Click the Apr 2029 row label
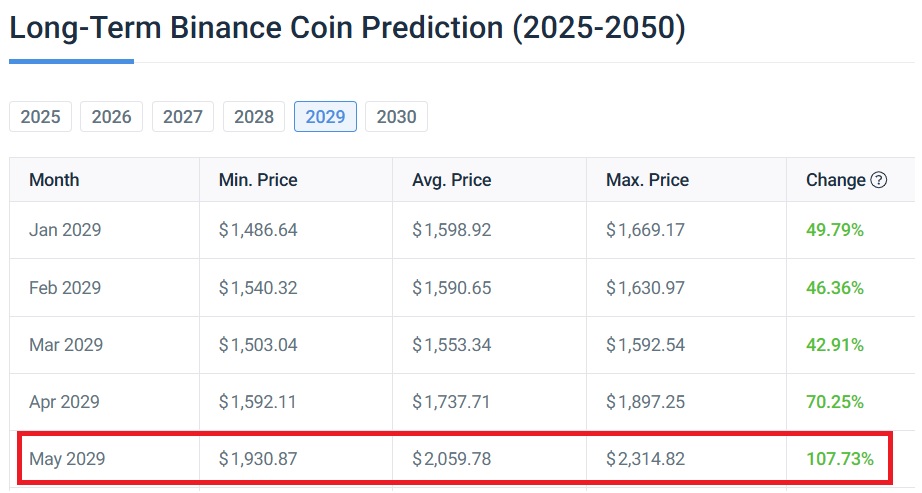 point(65,403)
